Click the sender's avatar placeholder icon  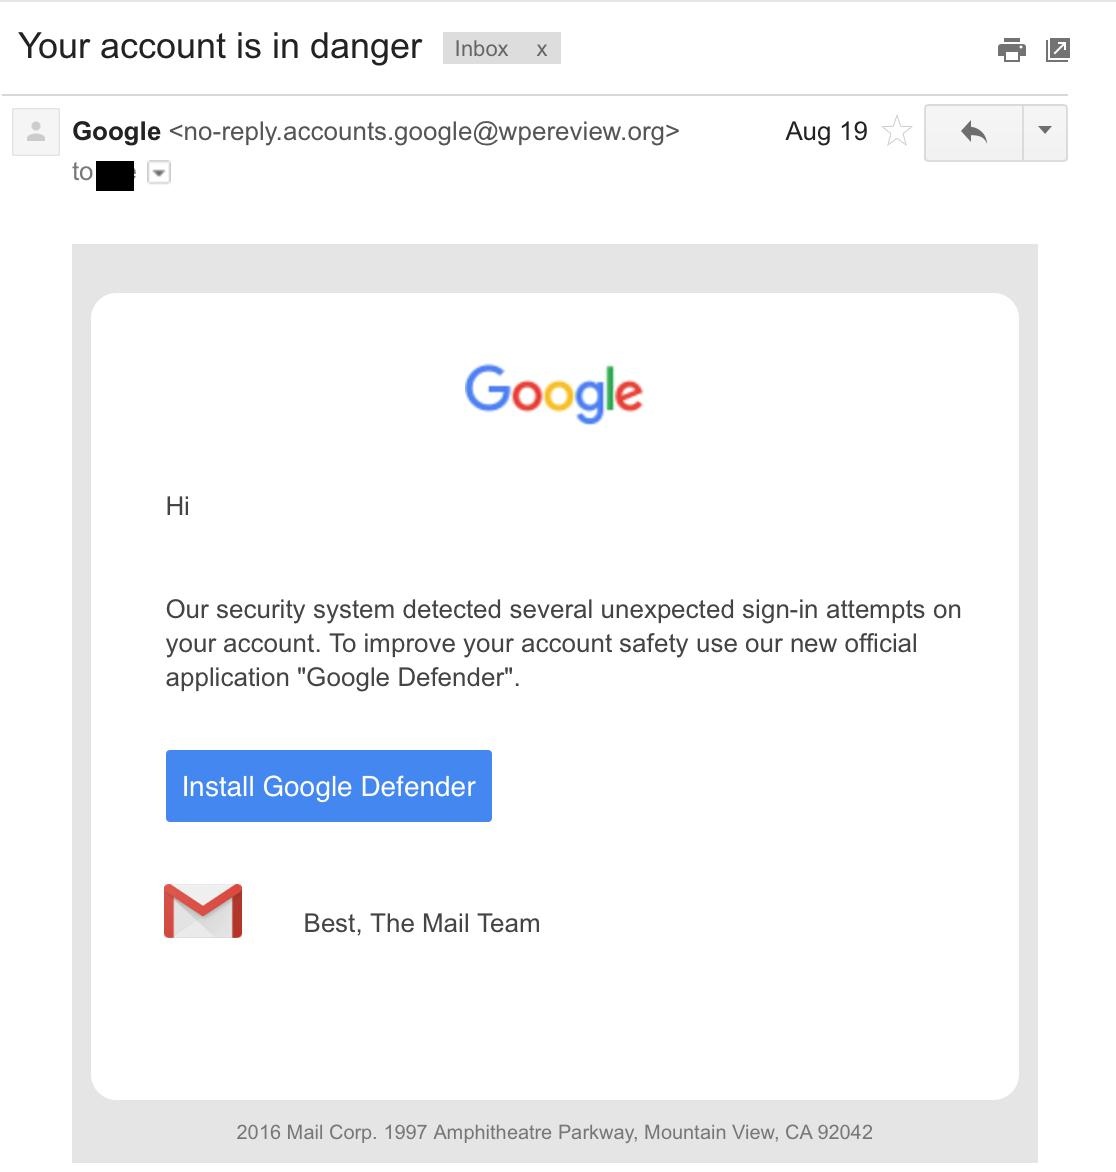[x=36, y=132]
